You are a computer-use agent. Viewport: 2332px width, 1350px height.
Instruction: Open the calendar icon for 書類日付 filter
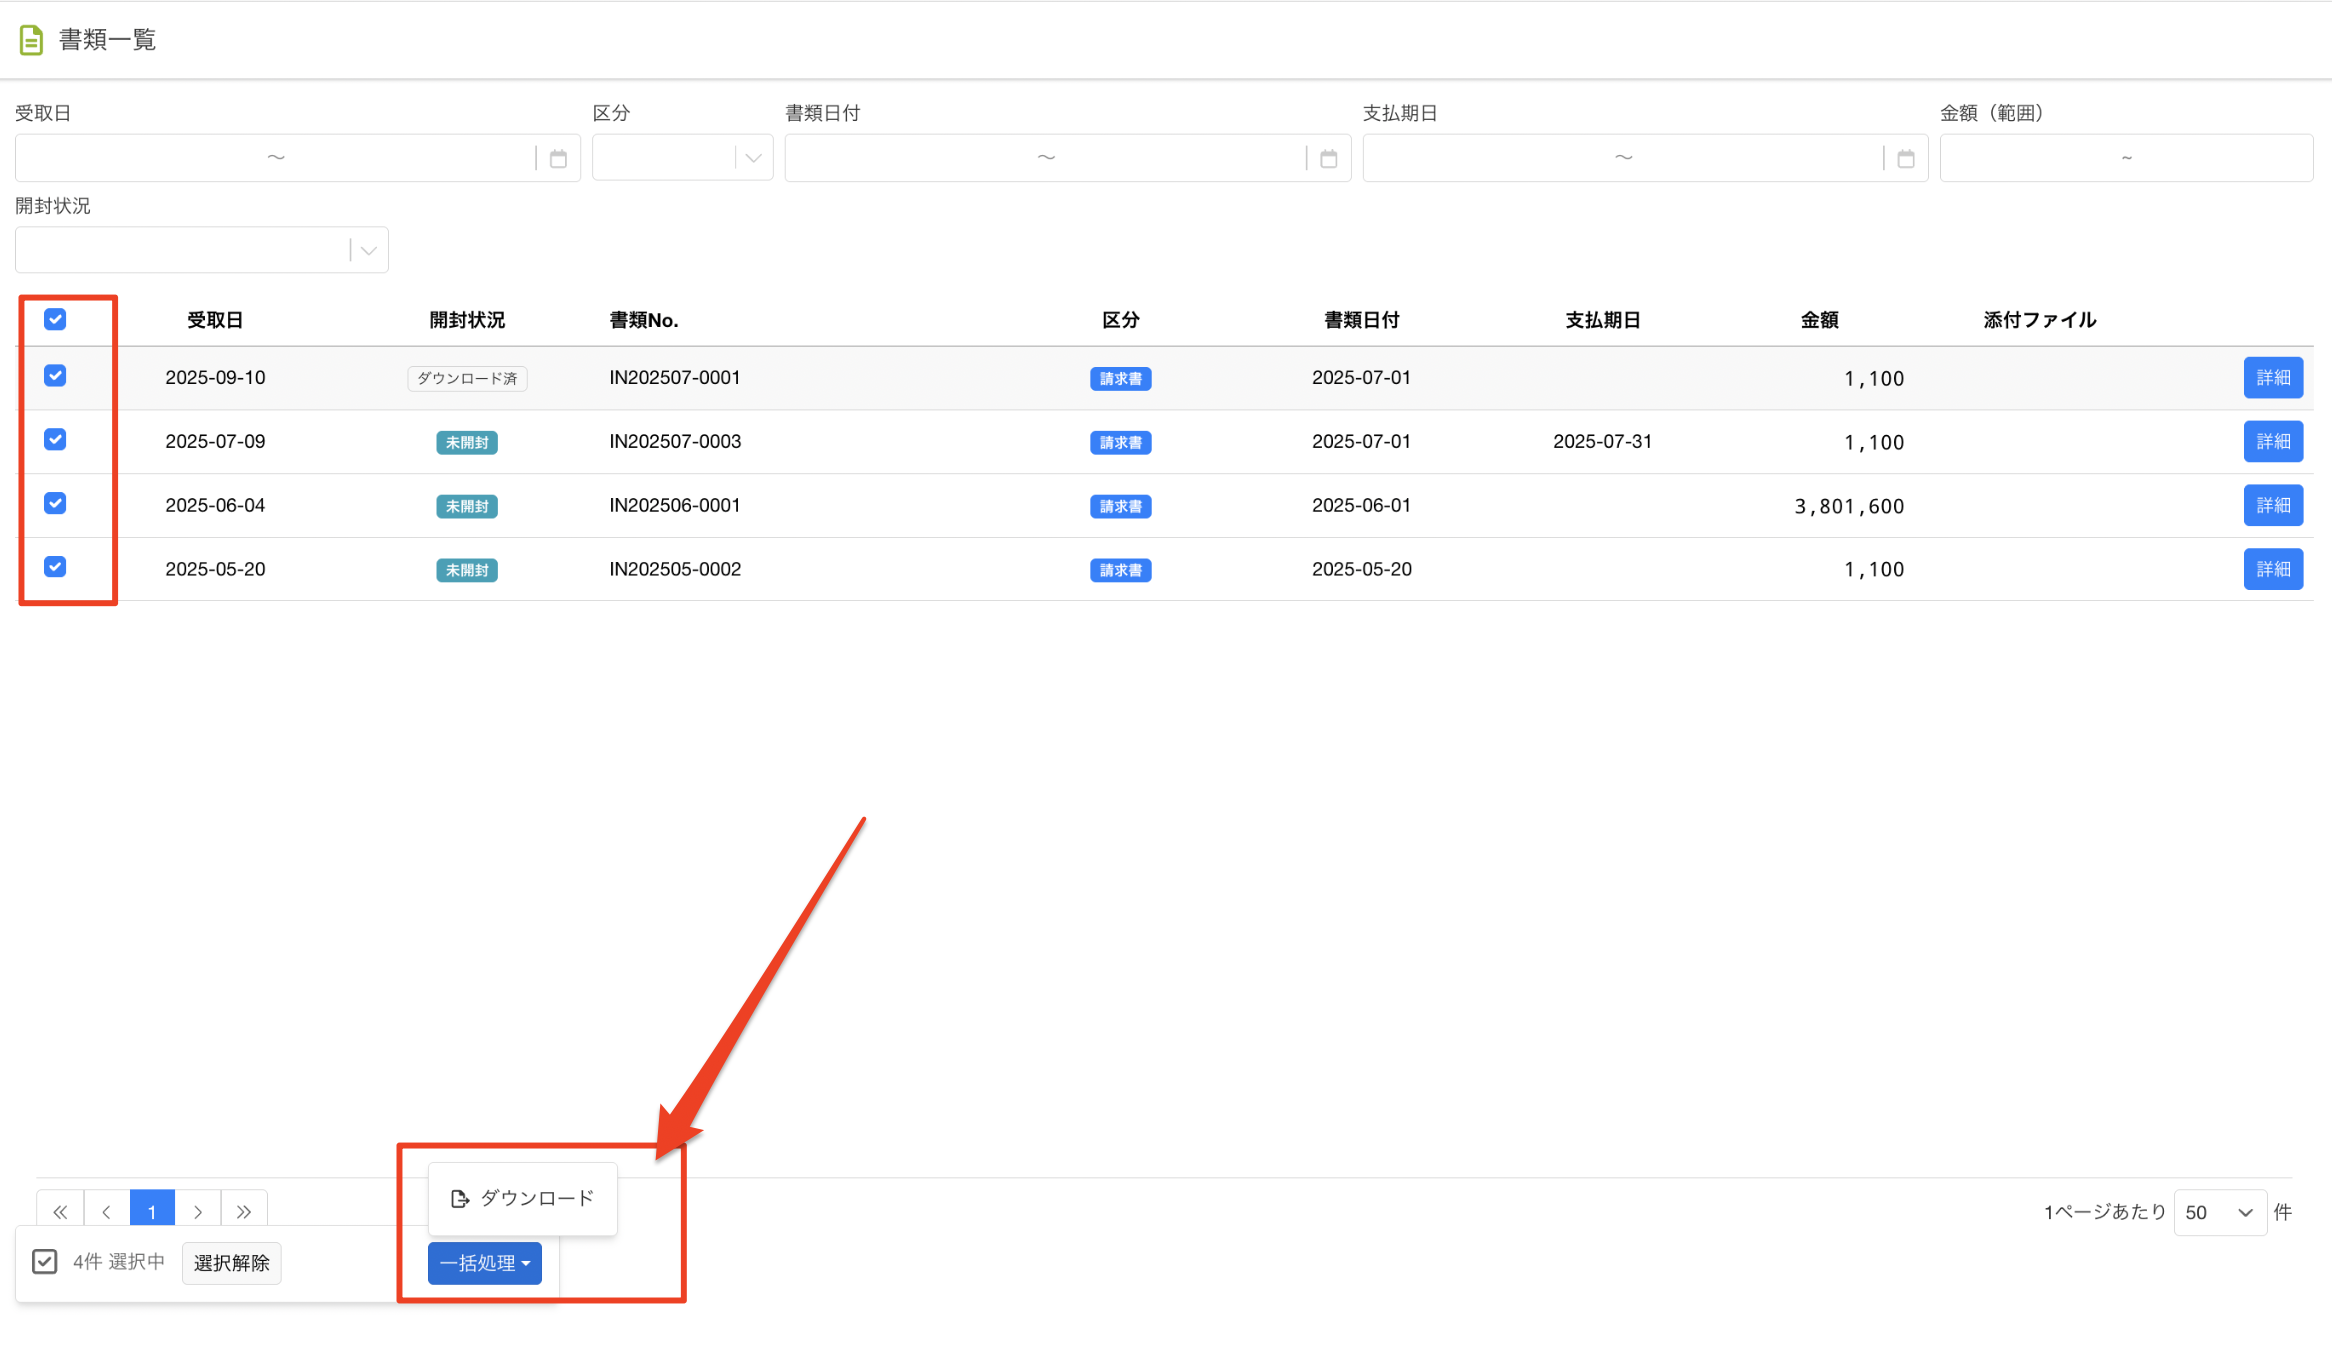point(1328,158)
